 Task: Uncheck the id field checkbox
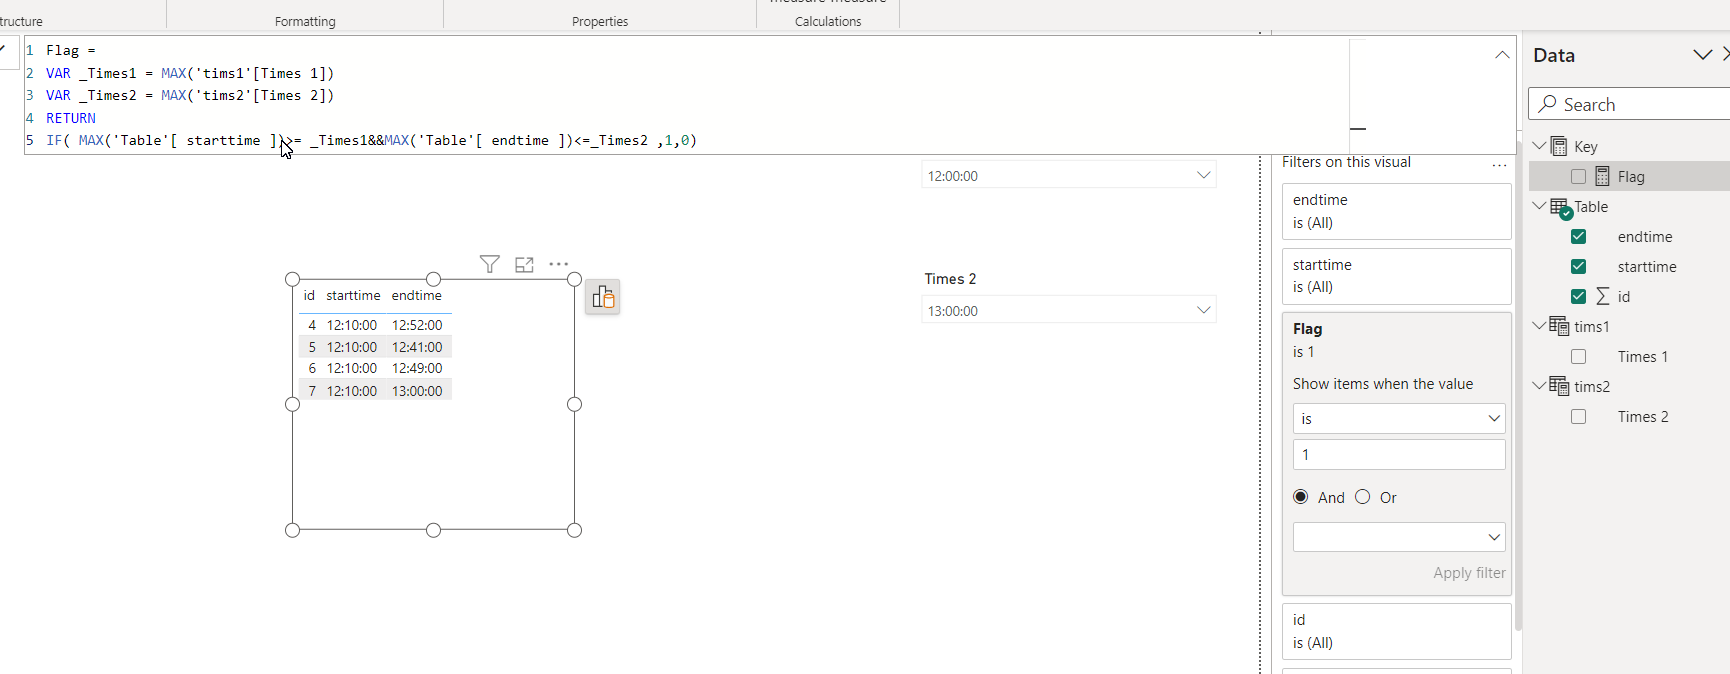coord(1578,297)
